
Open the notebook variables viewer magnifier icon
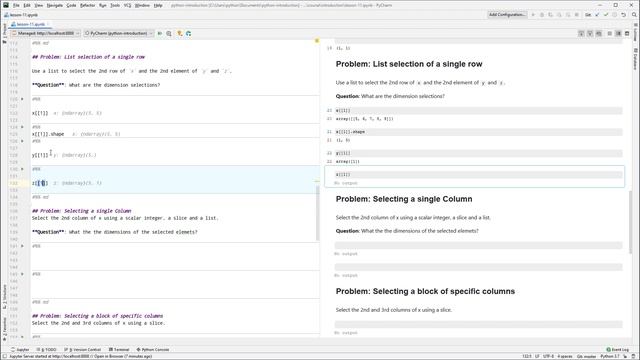coord(169,33)
